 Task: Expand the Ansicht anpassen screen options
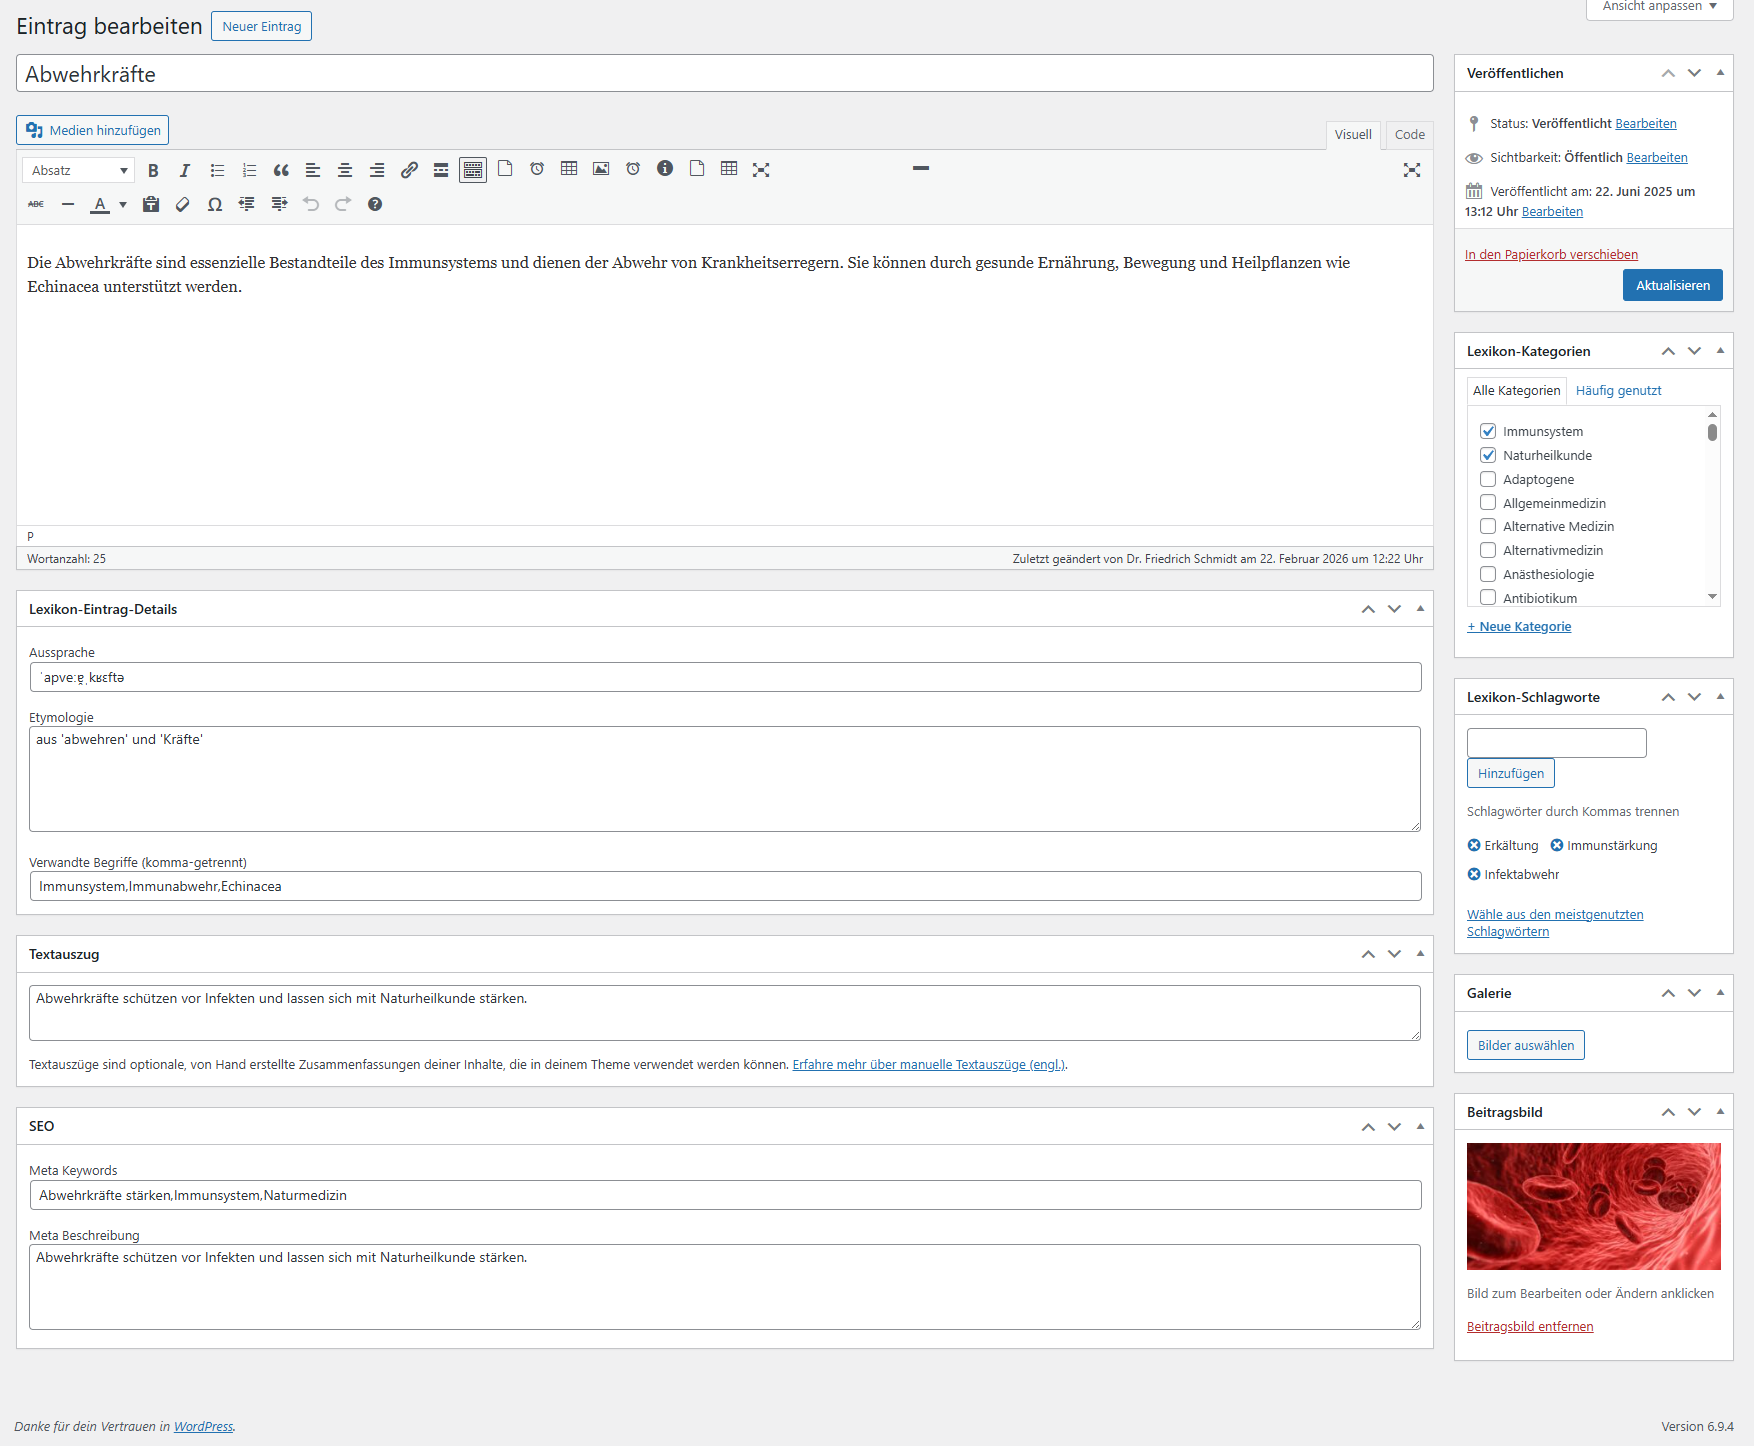coord(1659,7)
